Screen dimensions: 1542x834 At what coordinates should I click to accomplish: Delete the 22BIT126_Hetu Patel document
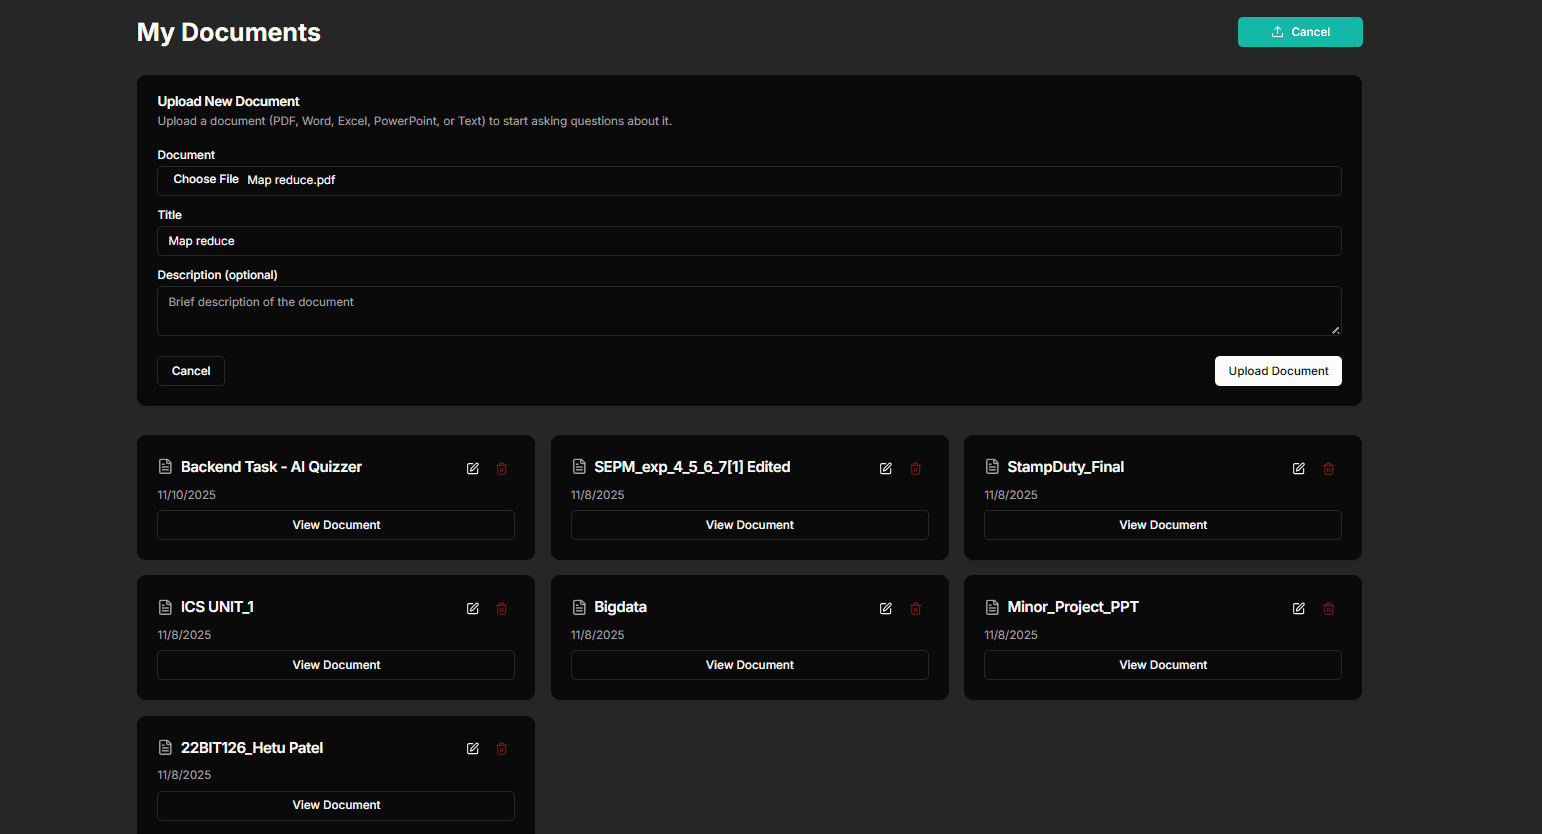pyautogui.click(x=502, y=748)
